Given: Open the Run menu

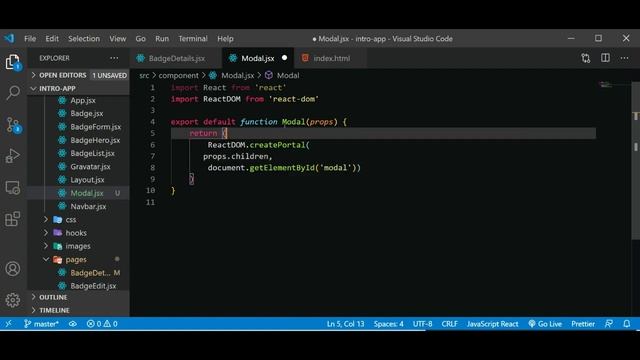Looking at the screenshot, I should (162, 38).
